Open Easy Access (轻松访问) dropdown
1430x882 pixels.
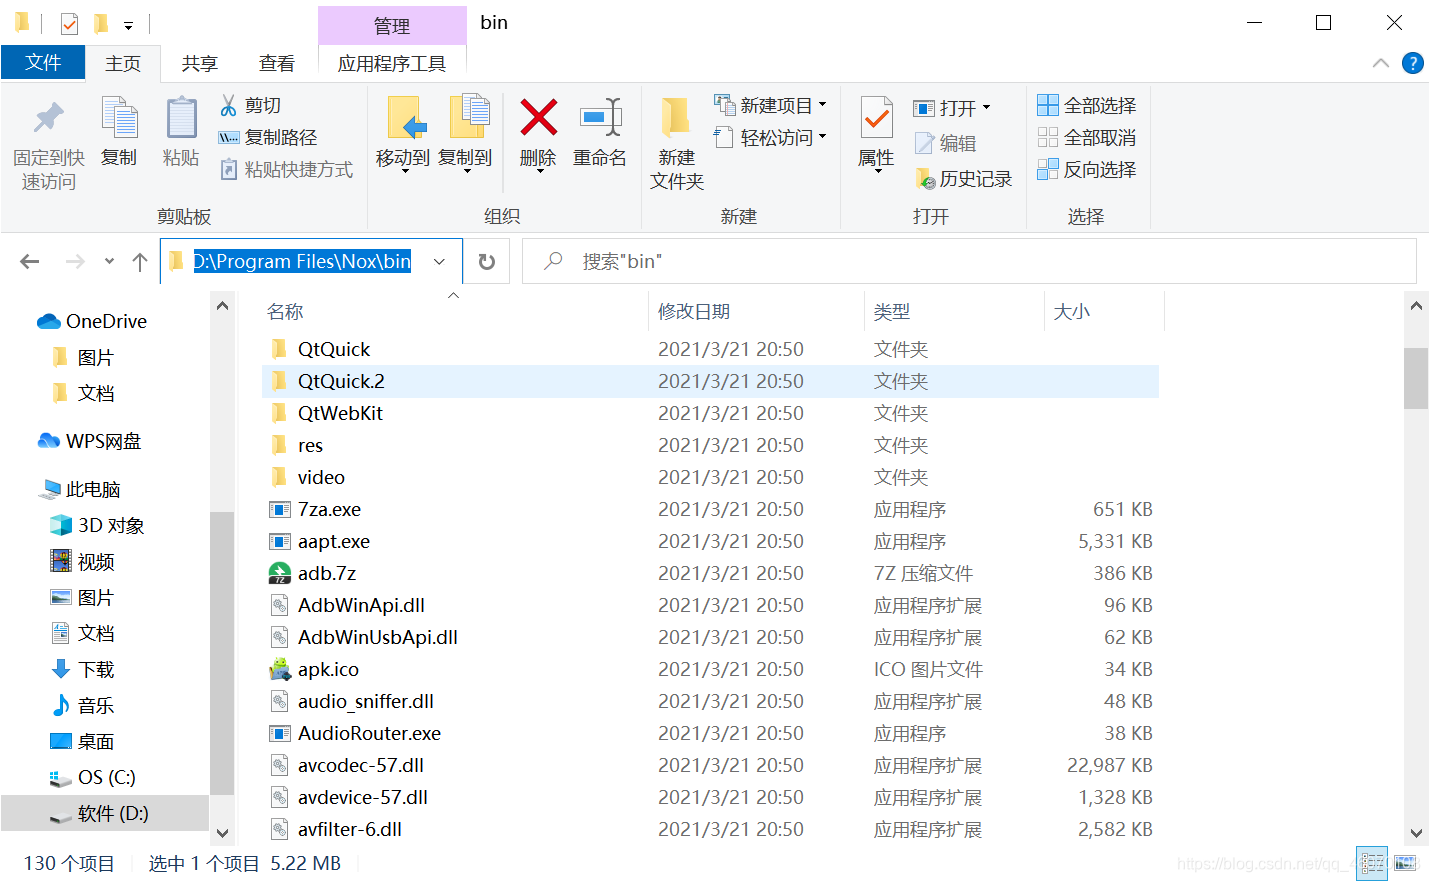point(770,137)
